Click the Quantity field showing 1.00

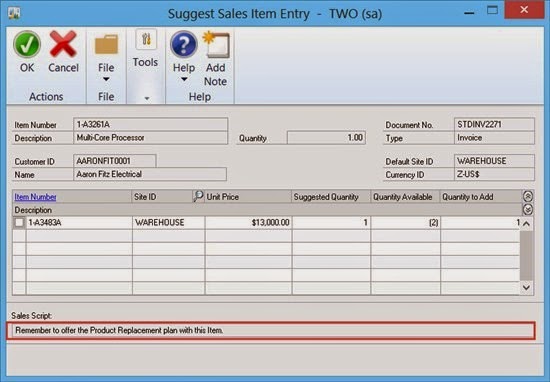[x=326, y=138]
